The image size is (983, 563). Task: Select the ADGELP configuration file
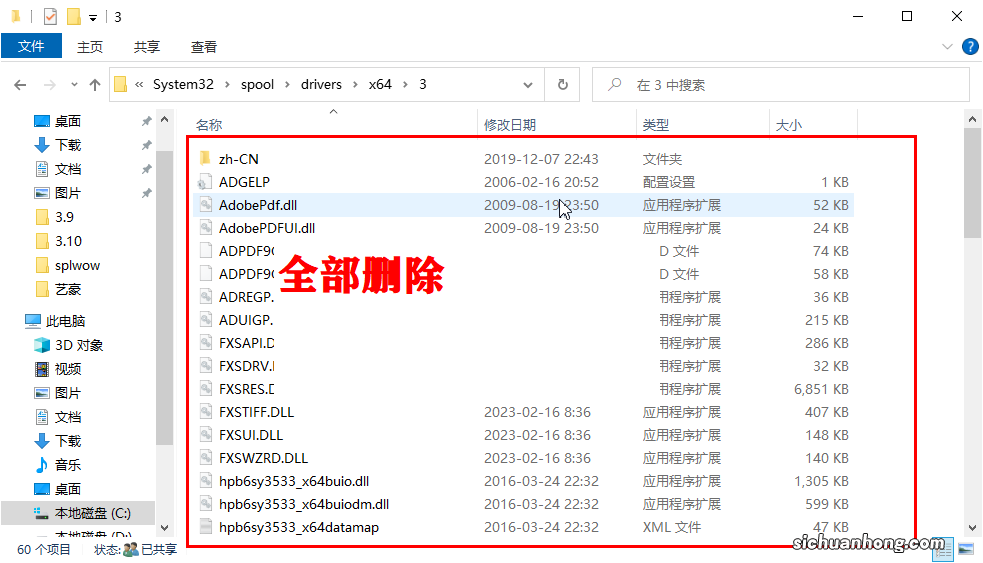(x=523, y=182)
